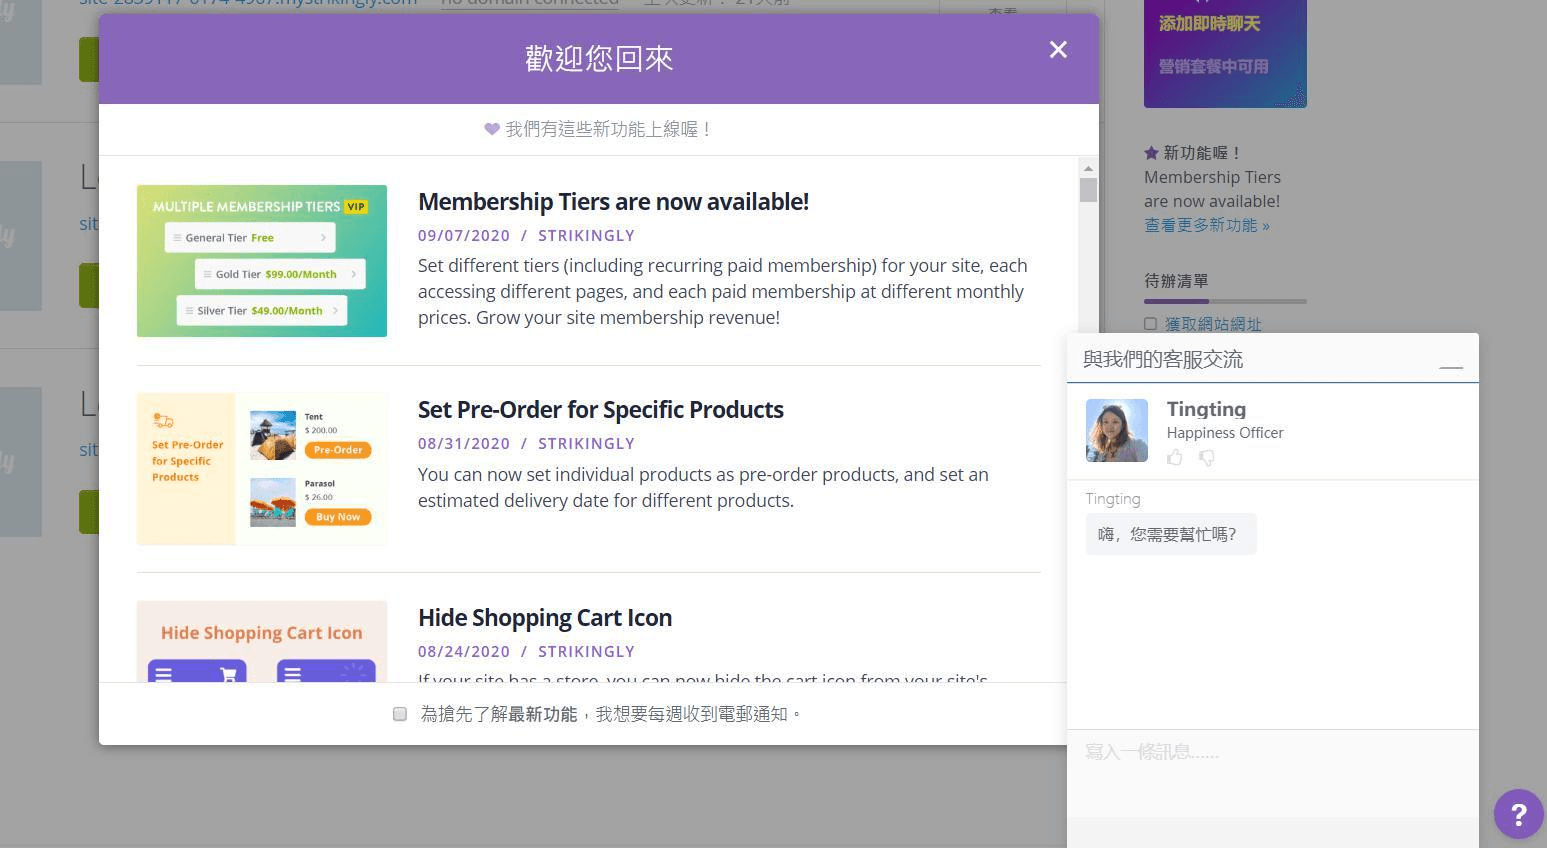The width and height of the screenshot is (1547, 848).
Task: Open the purple help question mark
Action: [x=1518, y=814]
